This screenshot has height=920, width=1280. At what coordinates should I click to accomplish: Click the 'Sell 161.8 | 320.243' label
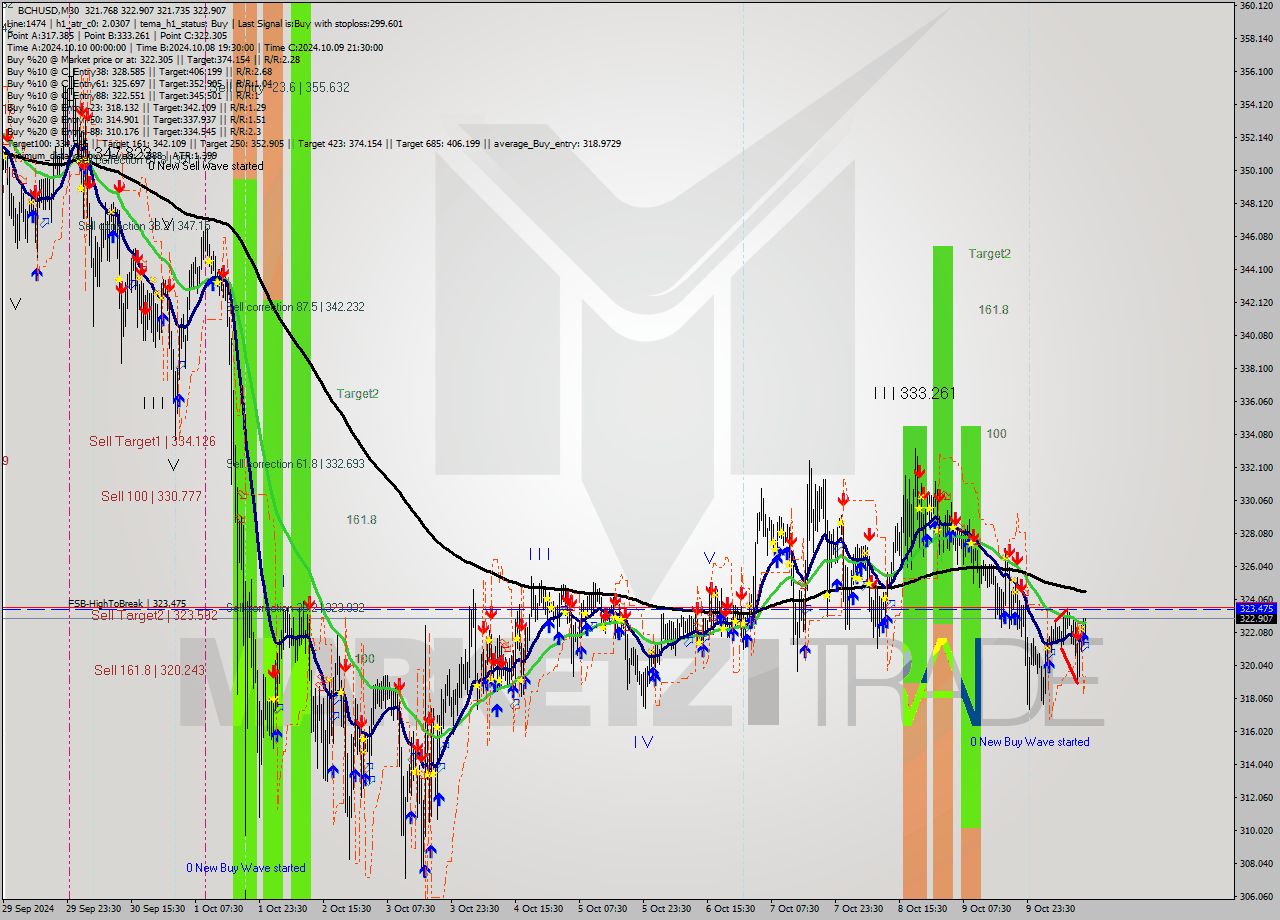(x=149, y=670)
